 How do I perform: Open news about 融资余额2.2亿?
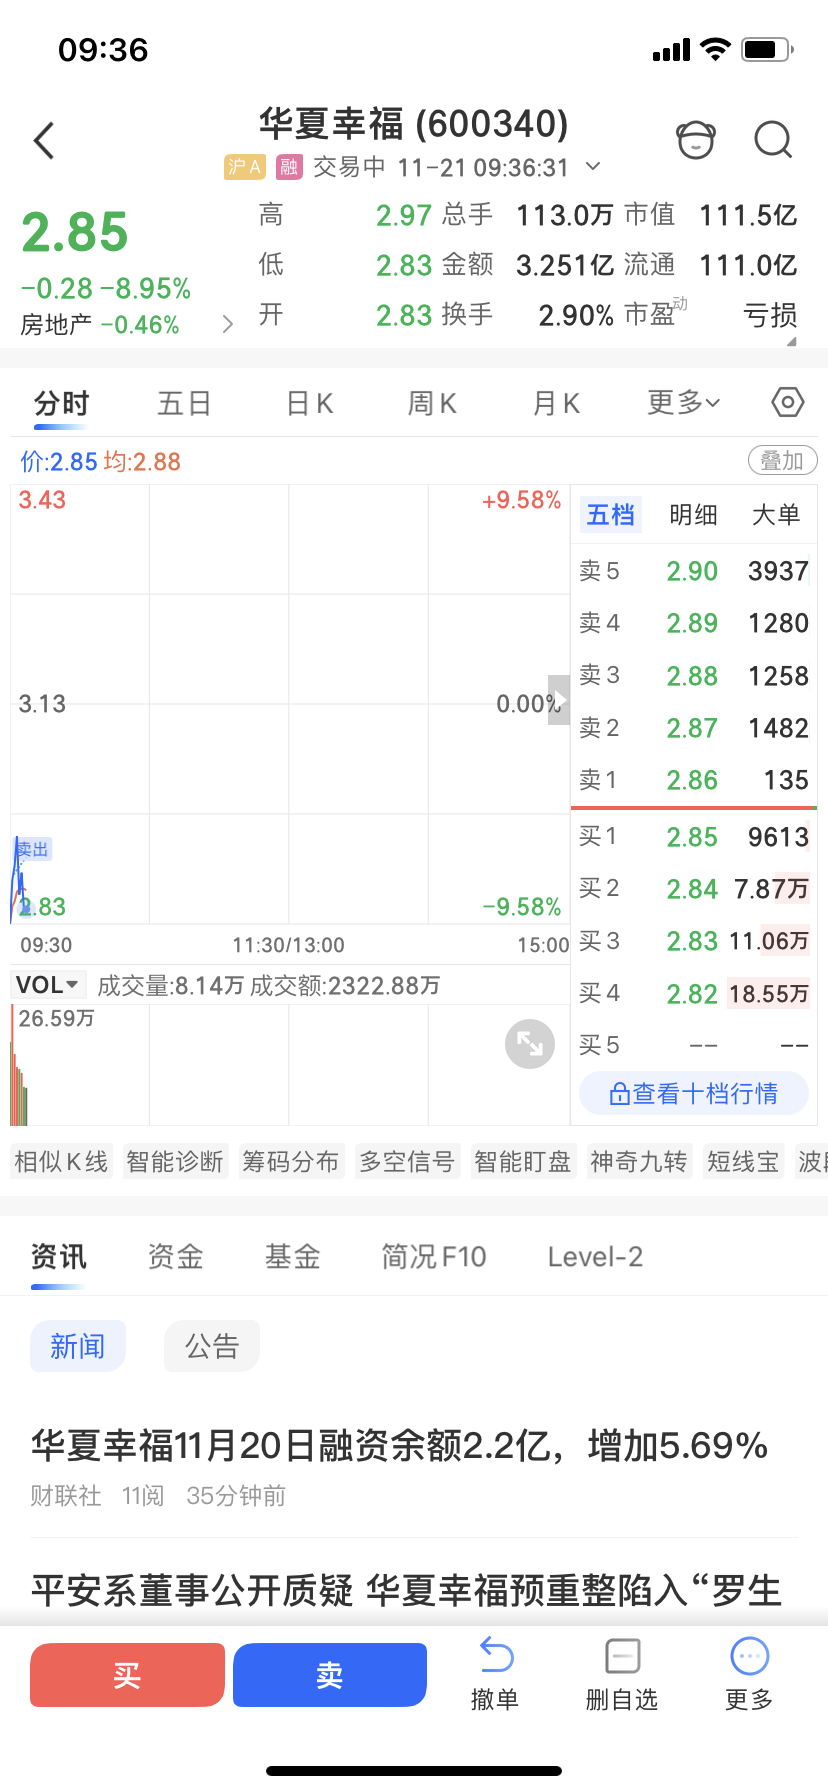click(400, 1446)
